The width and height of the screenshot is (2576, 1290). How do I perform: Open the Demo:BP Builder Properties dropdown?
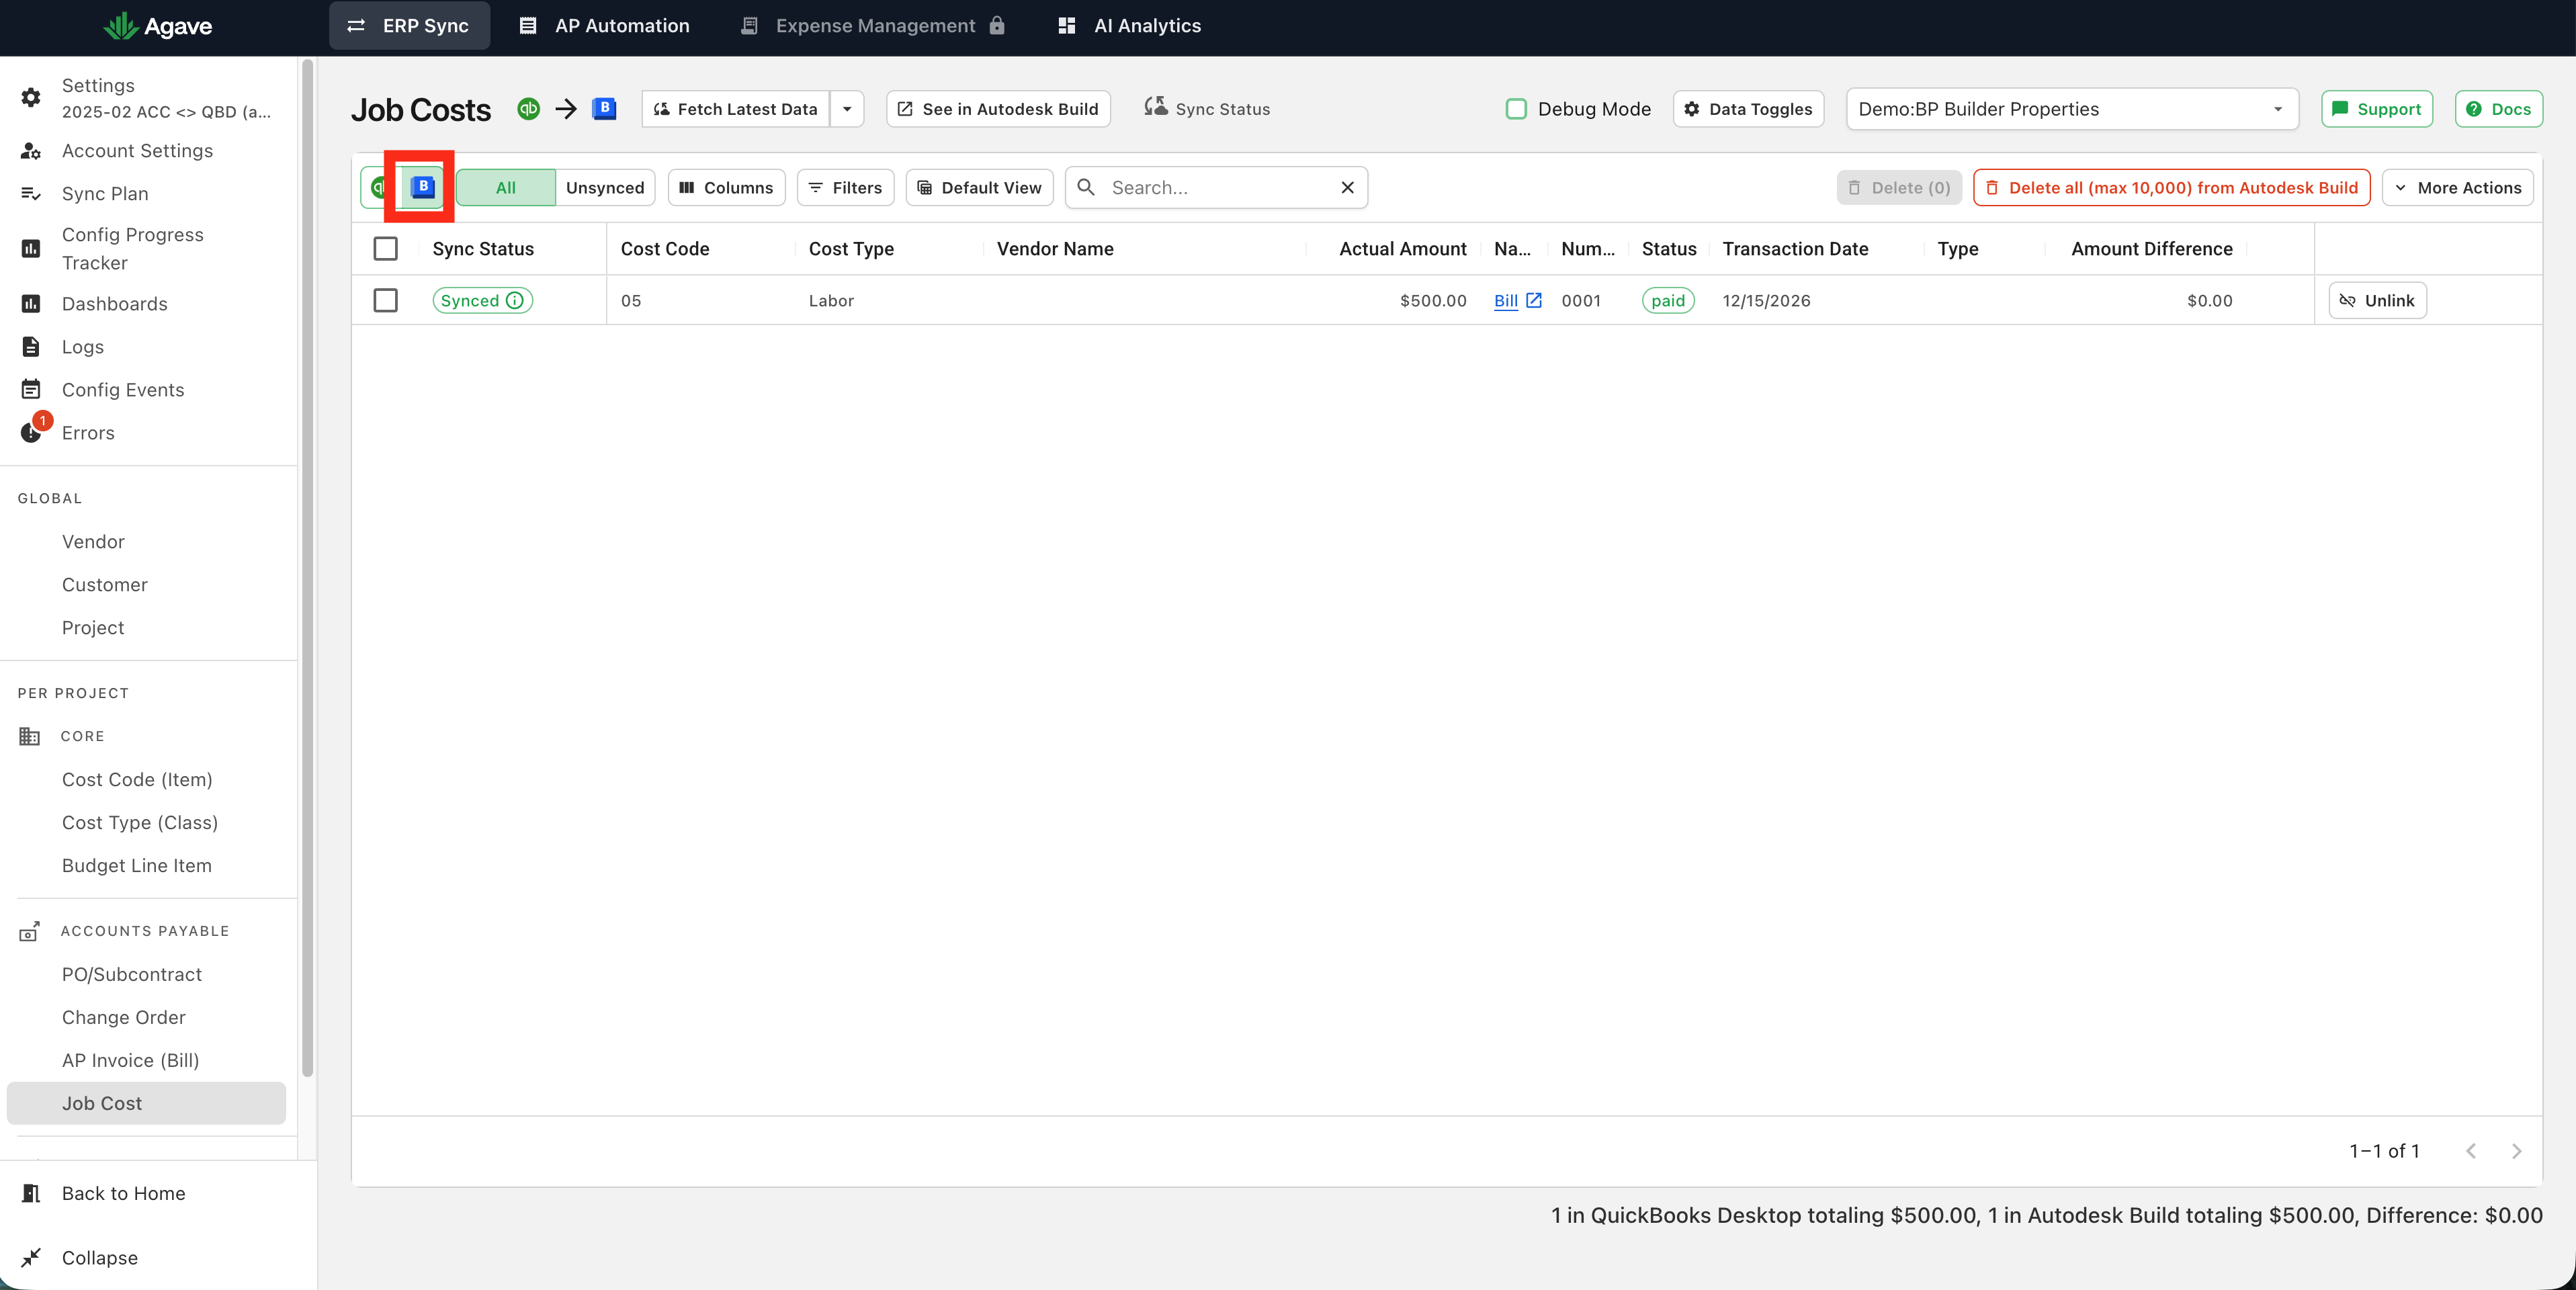pos(2071,109)
